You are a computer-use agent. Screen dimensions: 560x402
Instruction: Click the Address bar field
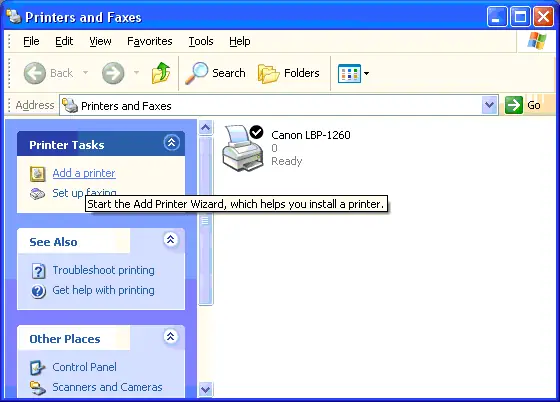tap(279, 105)
